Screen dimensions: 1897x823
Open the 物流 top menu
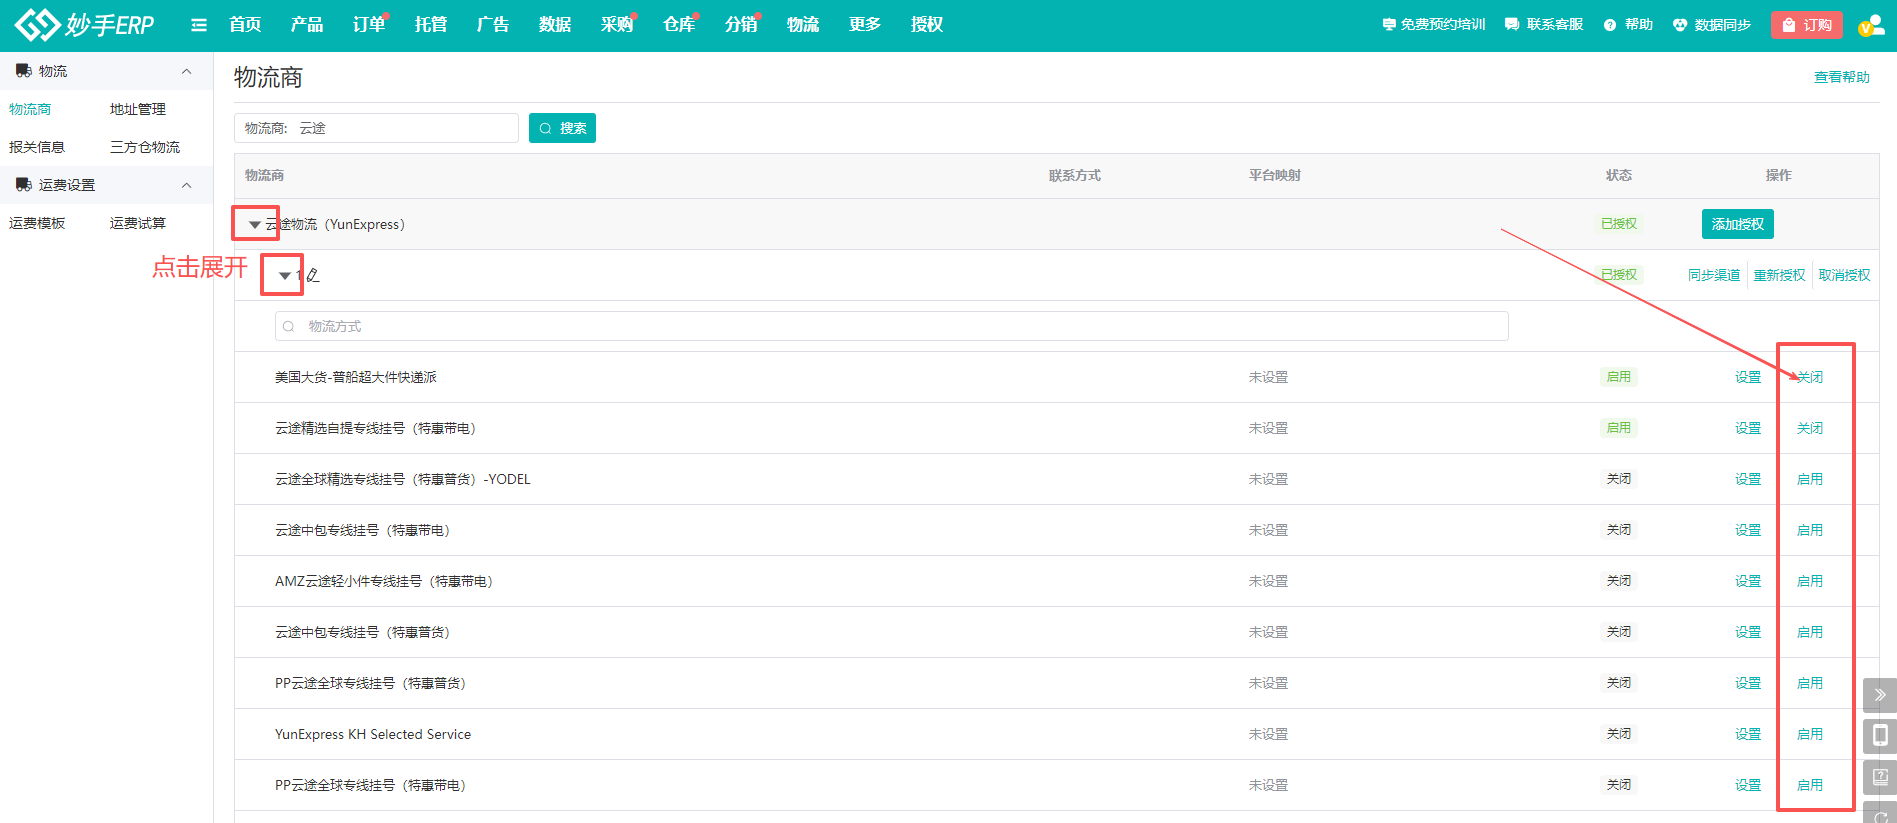pos(803,25)
